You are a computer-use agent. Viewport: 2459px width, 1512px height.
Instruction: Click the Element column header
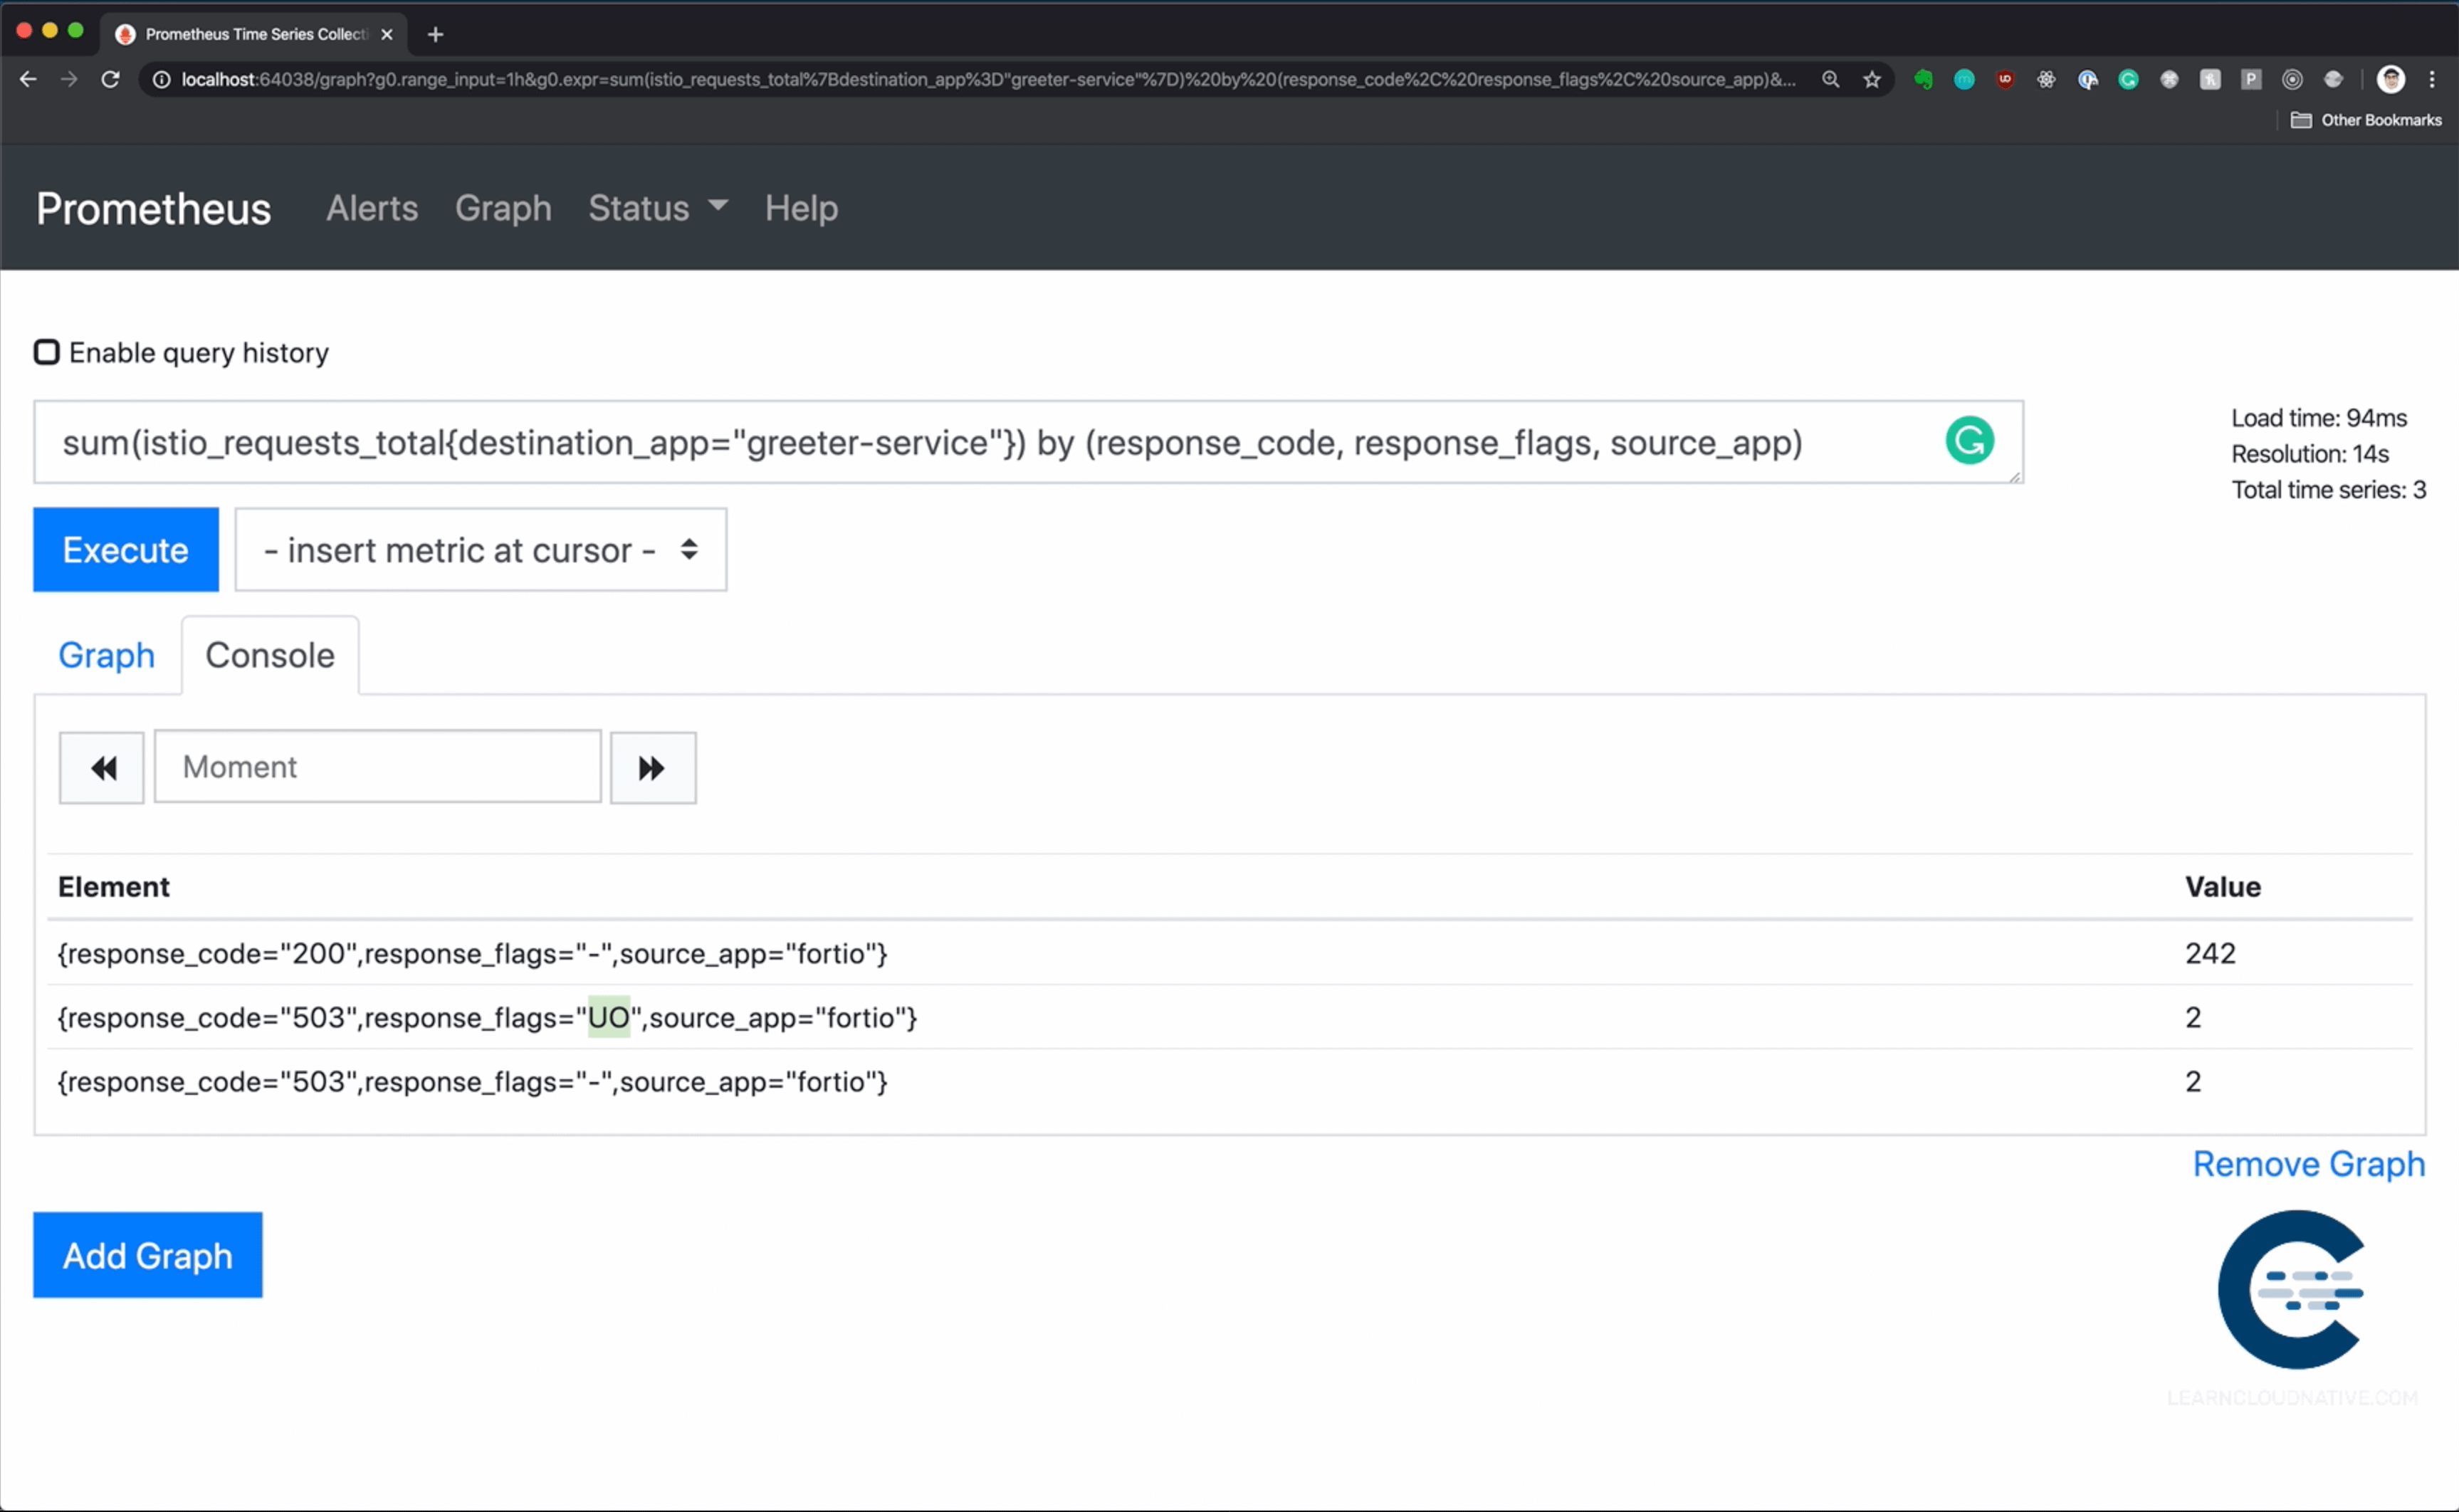pos(114,886)
